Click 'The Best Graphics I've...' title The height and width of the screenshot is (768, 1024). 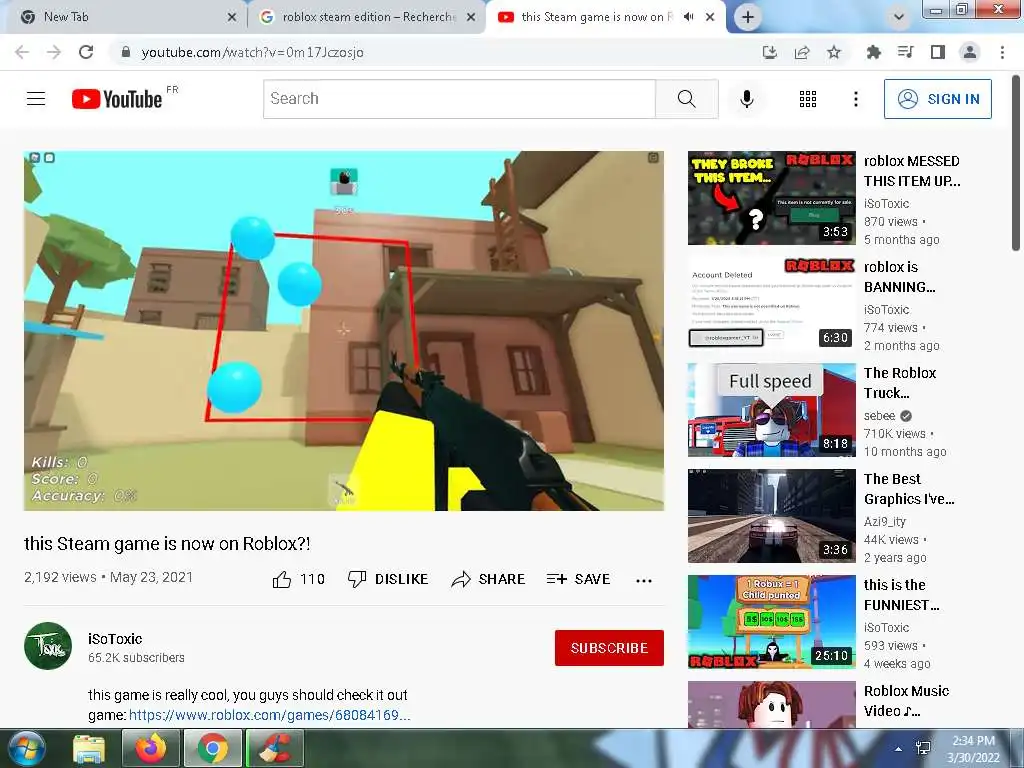coord(909,489)
